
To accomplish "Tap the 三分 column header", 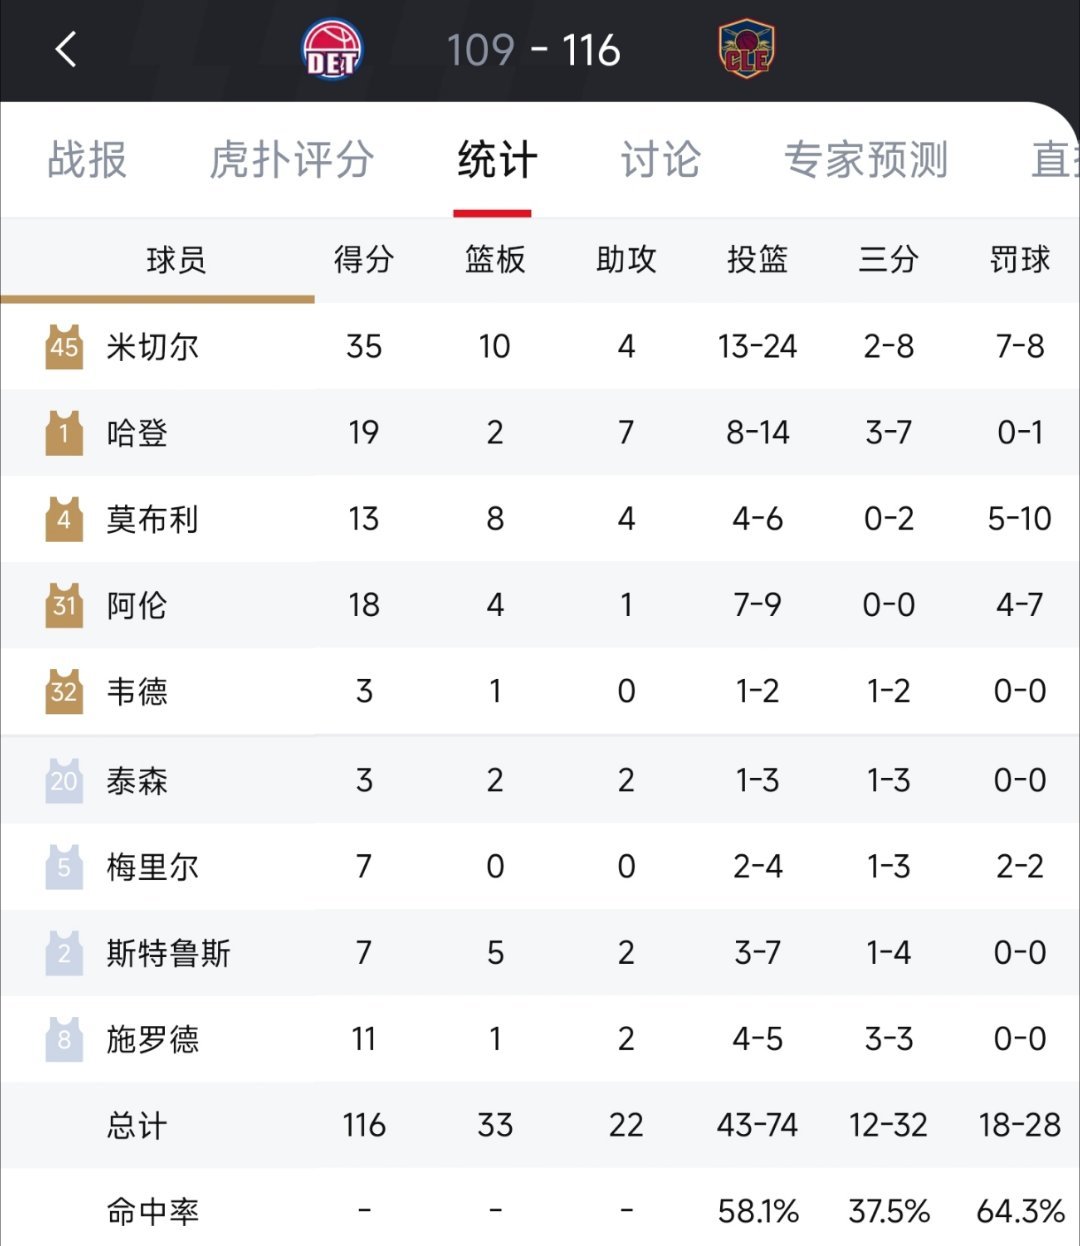I will [x=888, y=260].
